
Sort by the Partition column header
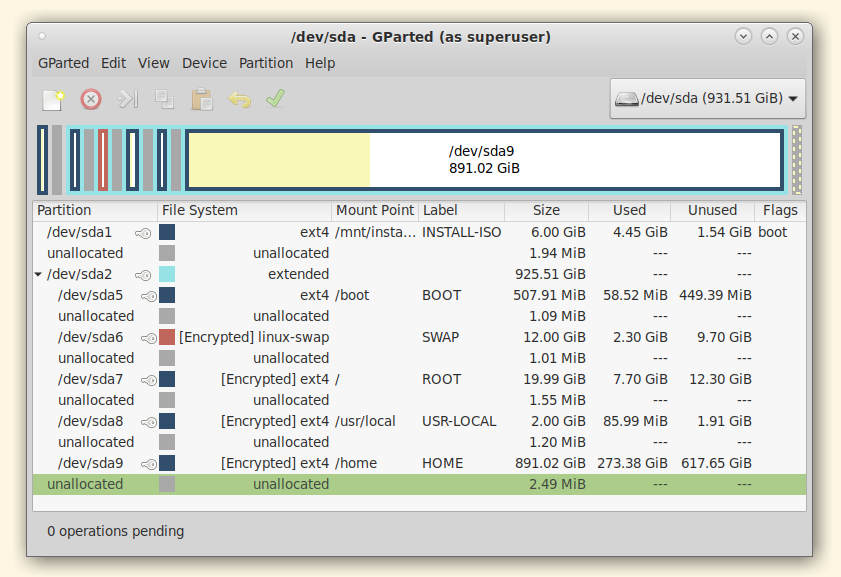(x=95, y=210)
